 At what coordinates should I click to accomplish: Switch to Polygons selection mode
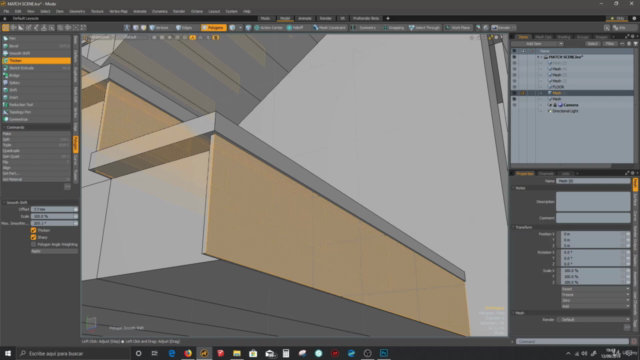point(213,27)
